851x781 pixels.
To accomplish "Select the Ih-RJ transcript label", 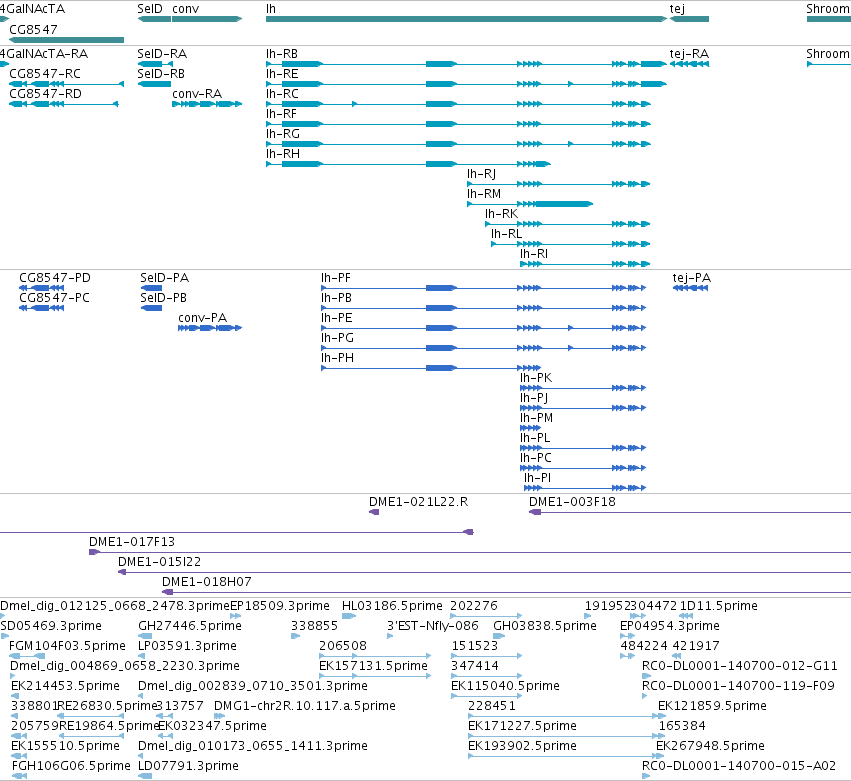I will pos(481,174).
